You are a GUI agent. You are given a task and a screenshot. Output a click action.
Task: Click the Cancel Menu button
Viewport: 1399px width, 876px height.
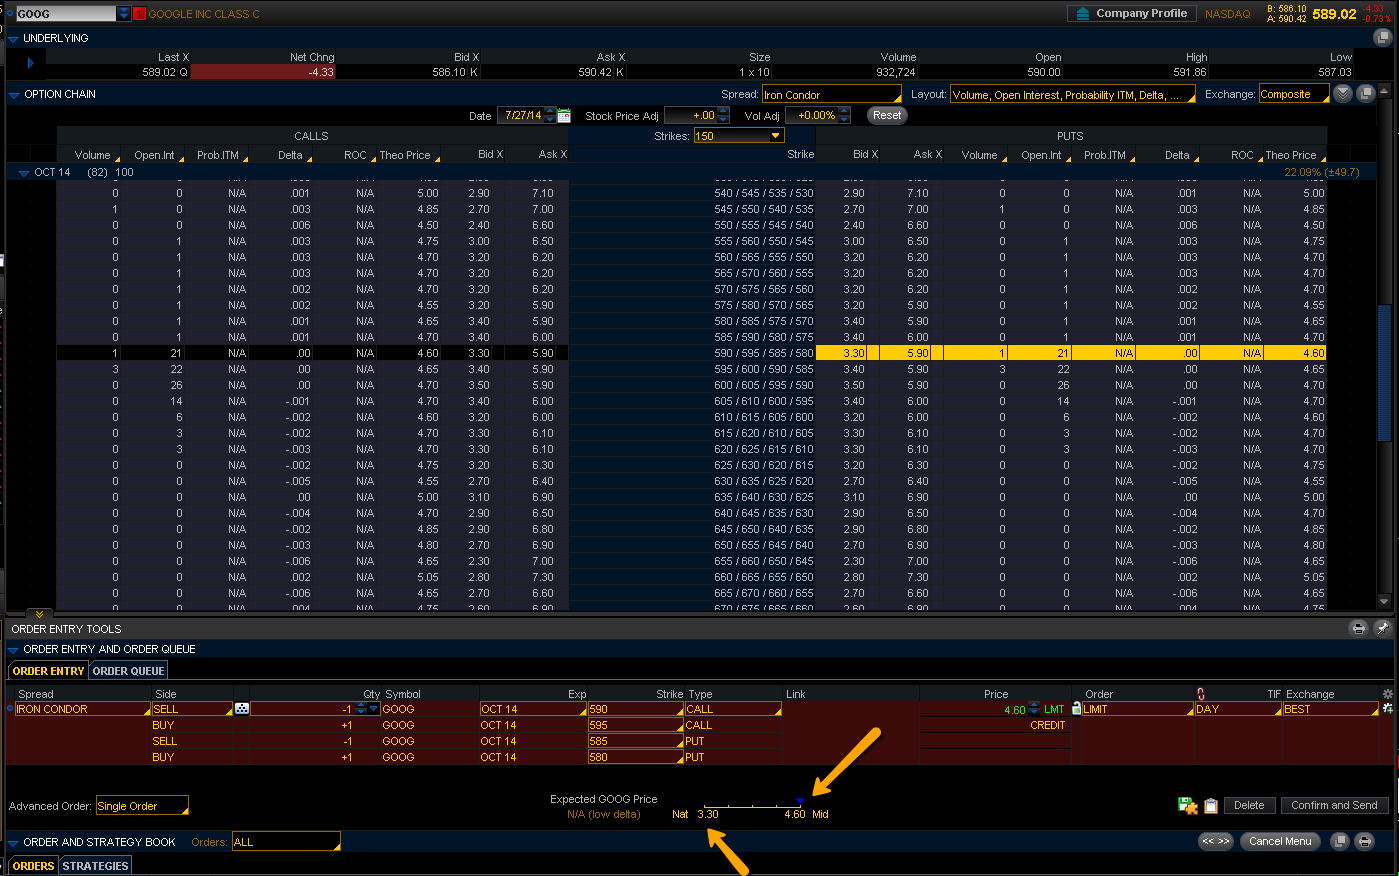1280,841
